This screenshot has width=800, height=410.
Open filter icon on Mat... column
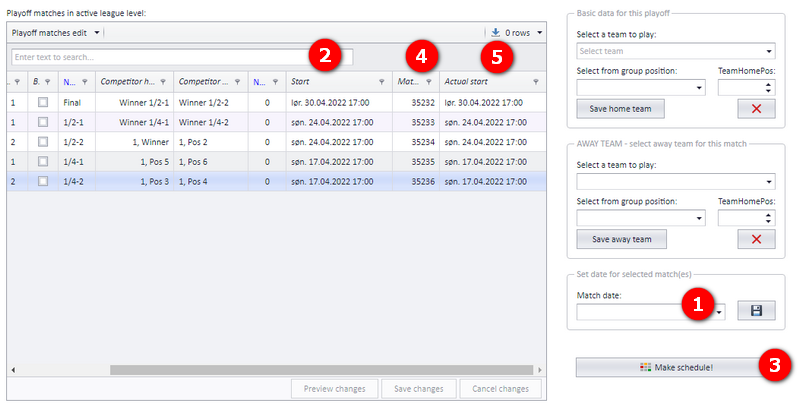click(429, 82)
